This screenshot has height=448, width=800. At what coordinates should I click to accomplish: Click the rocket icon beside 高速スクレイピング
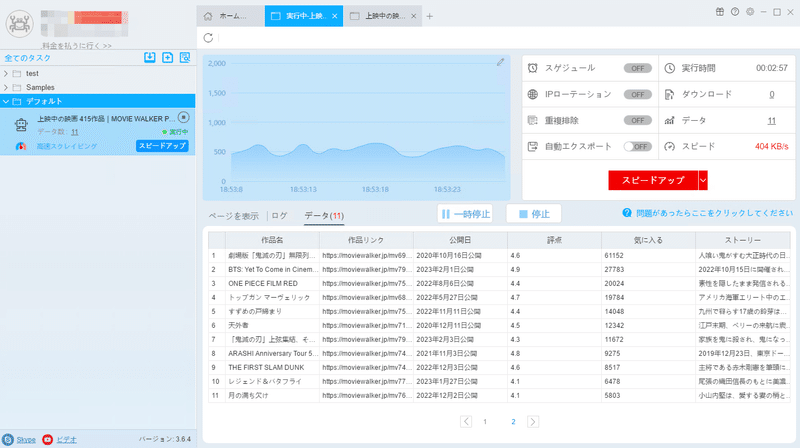coord(21,146)
